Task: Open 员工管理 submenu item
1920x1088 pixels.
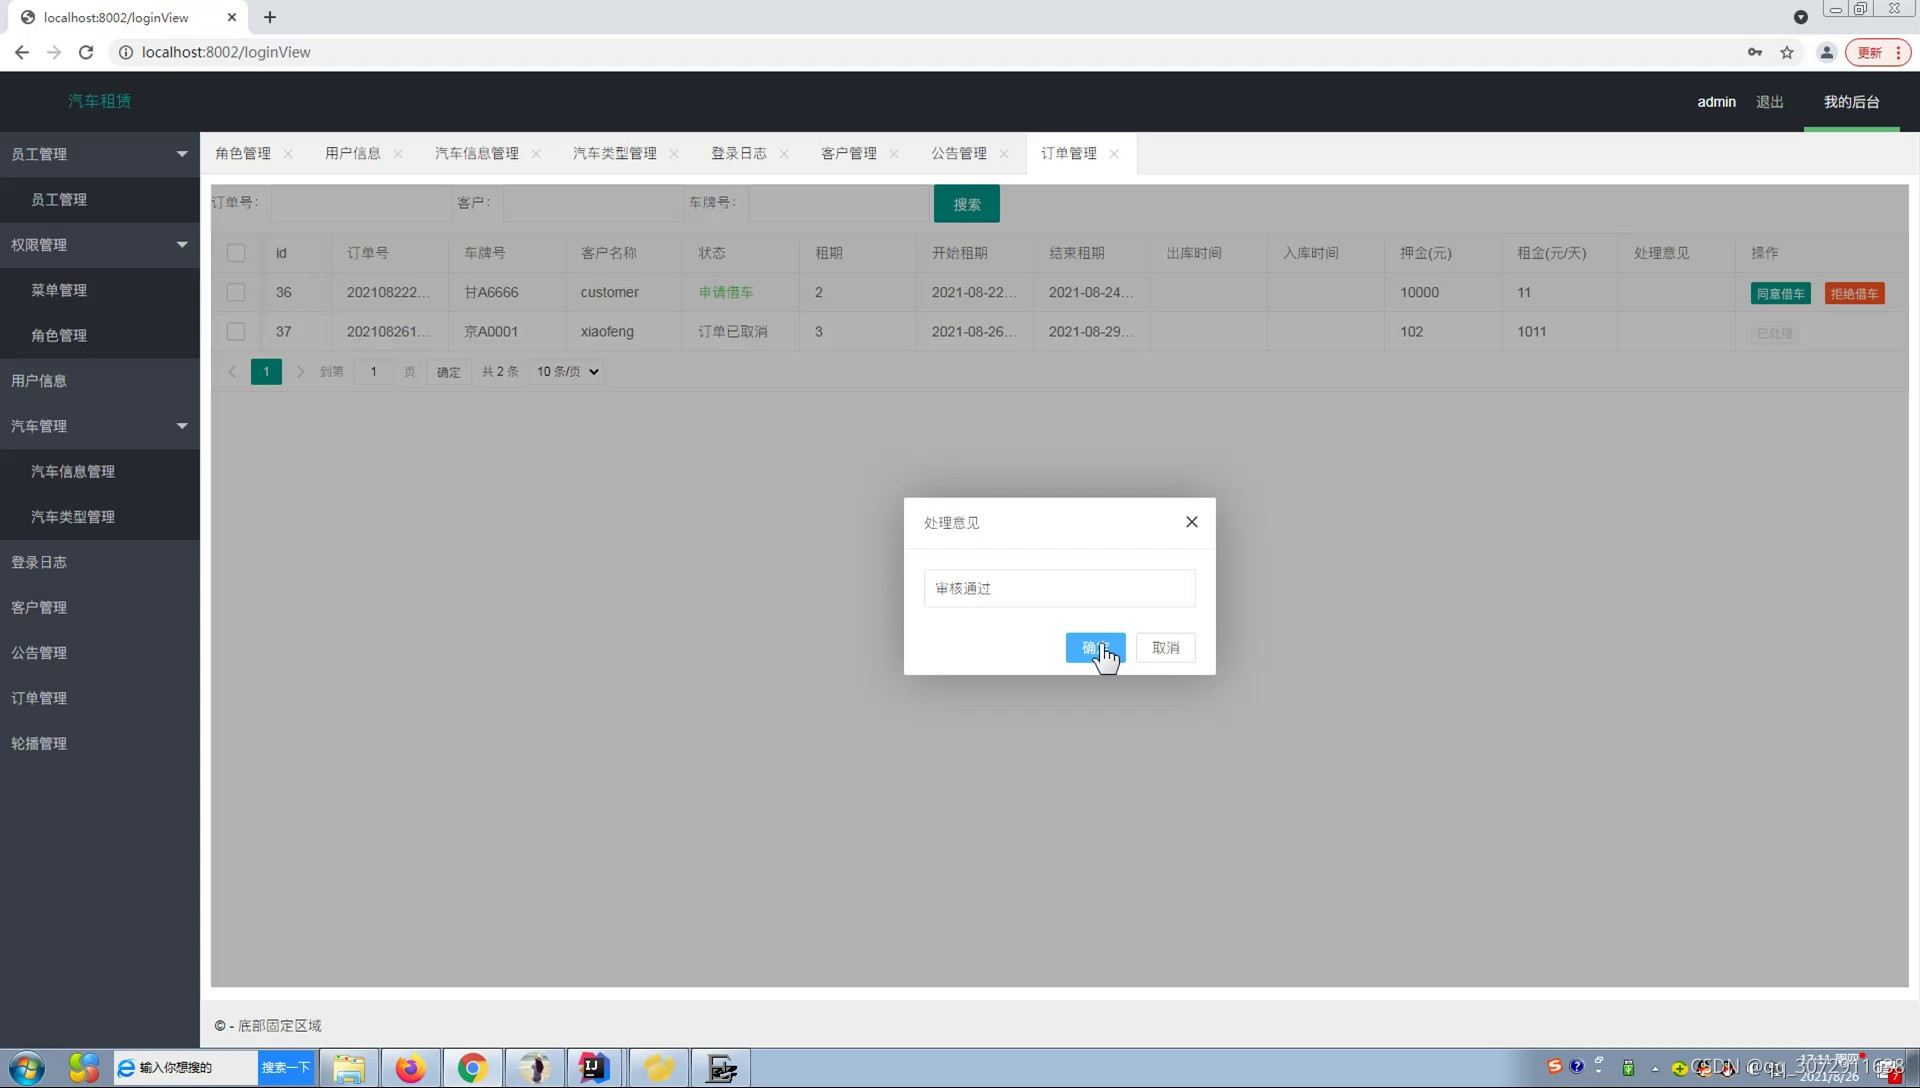Action: click(x=100, y=200)
